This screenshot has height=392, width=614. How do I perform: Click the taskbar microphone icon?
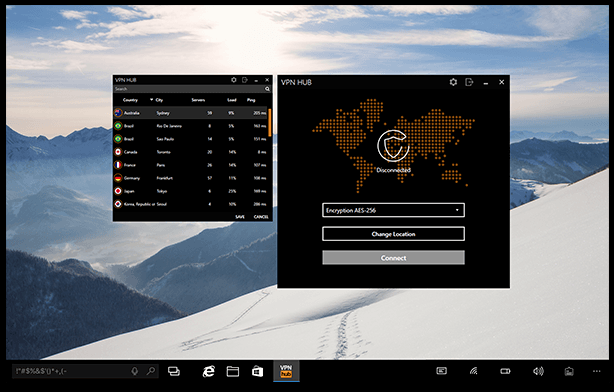click(x=135, y=371)
